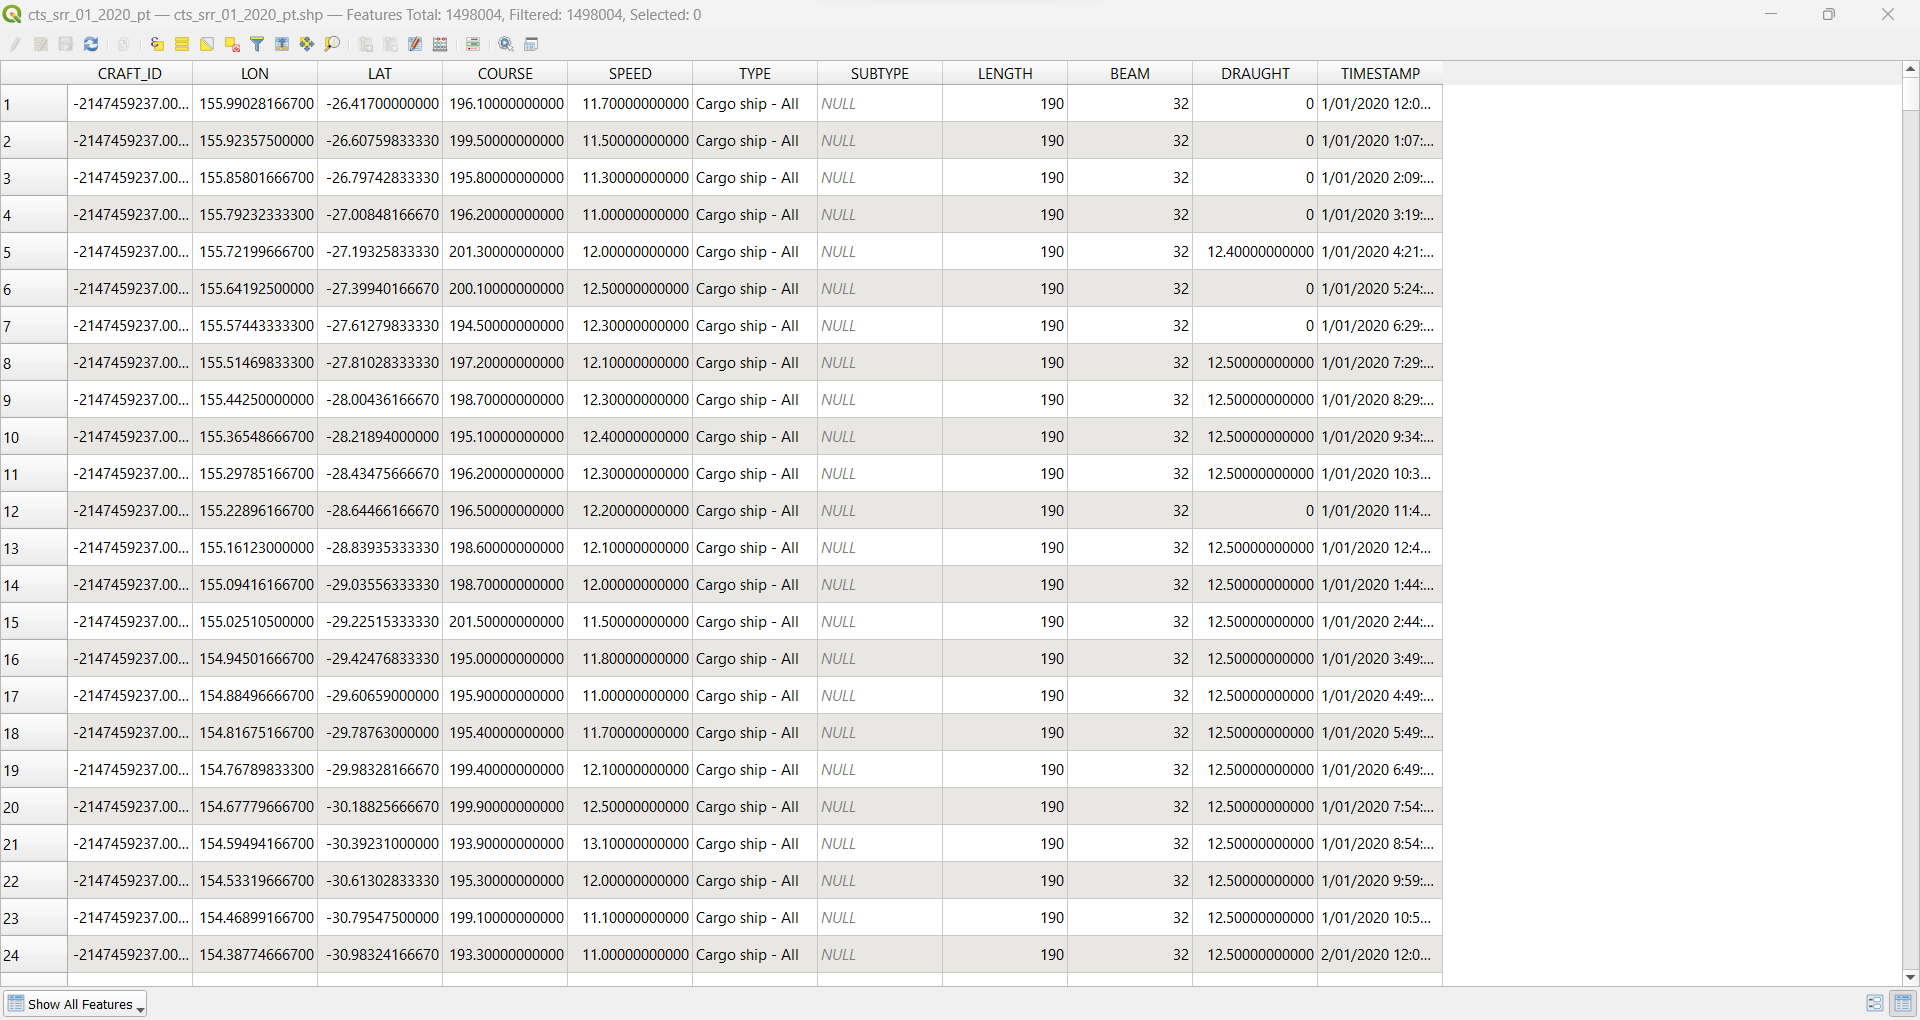This screenshot has width=1920, height=1020.
Task: Toggle editing mode pencil icon
Action: 16,44
